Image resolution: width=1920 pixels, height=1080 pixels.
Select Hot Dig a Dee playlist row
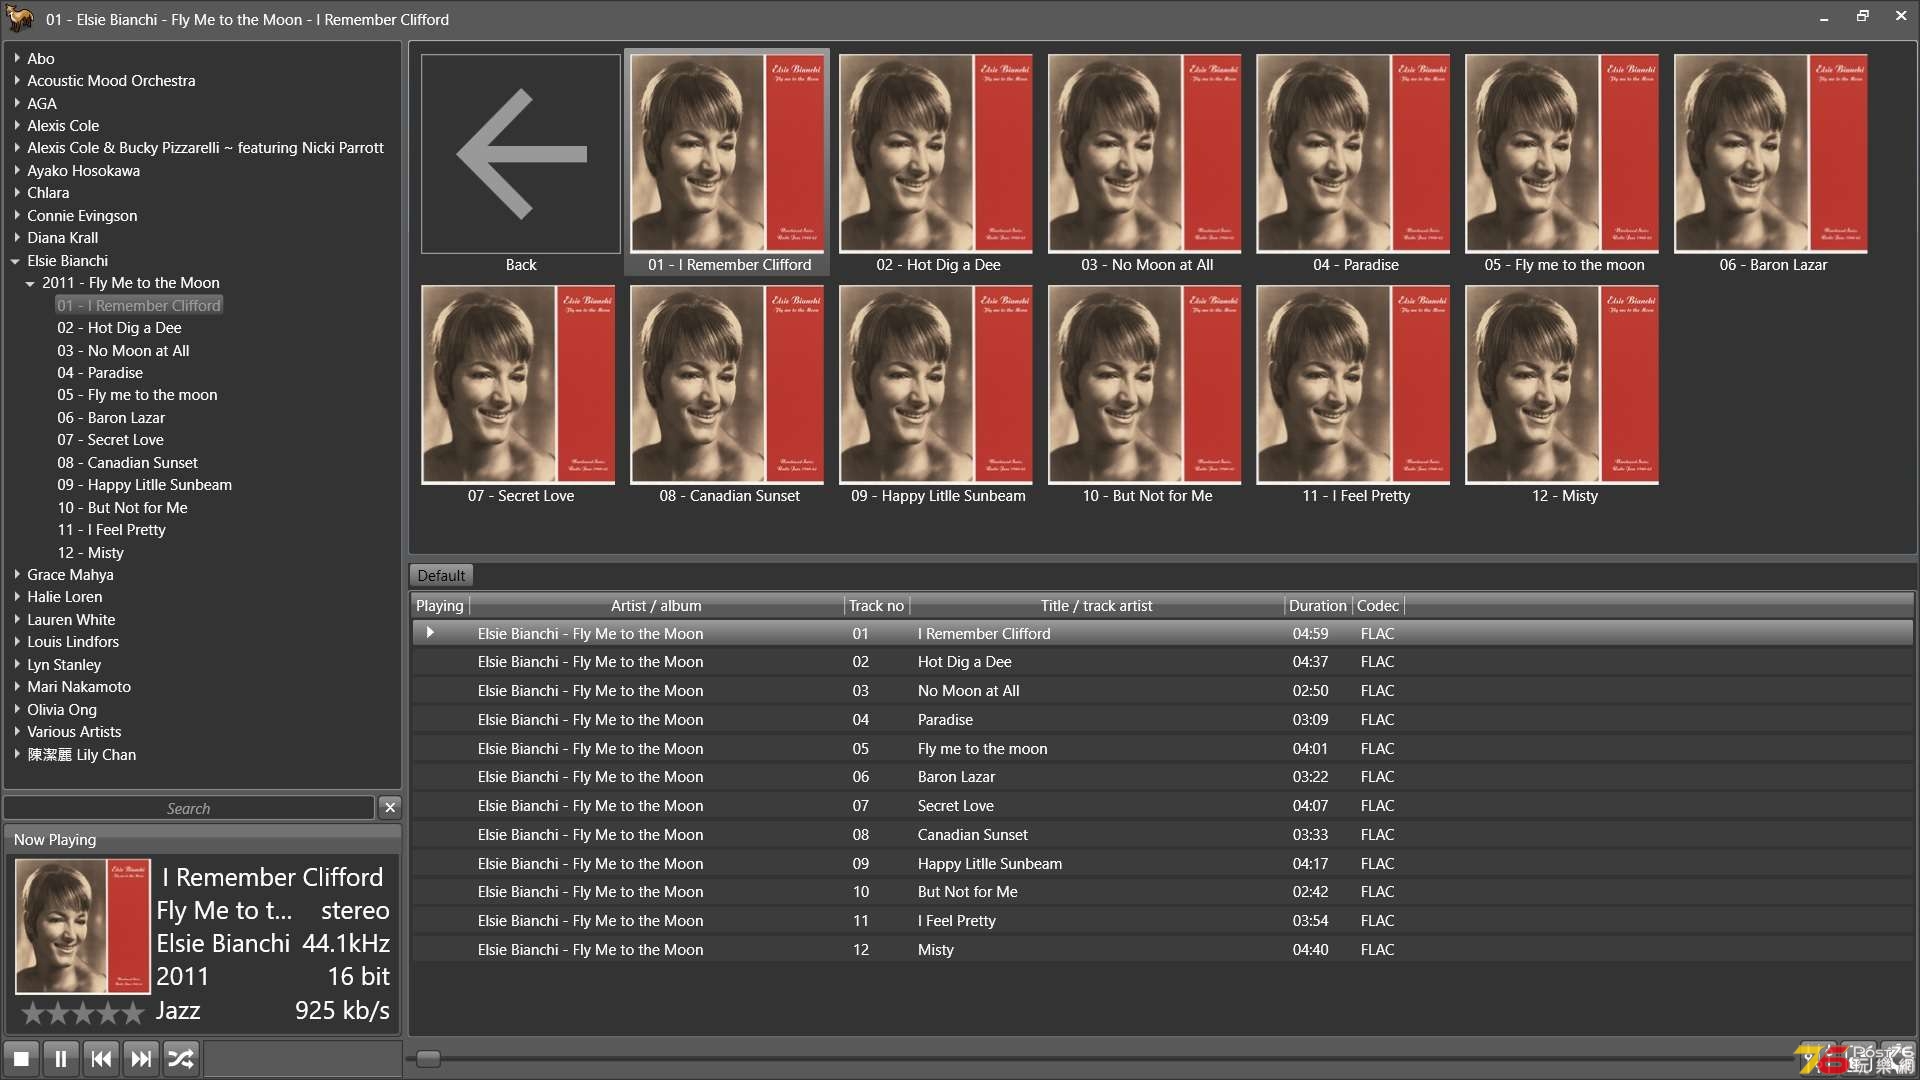(1162, 662)
